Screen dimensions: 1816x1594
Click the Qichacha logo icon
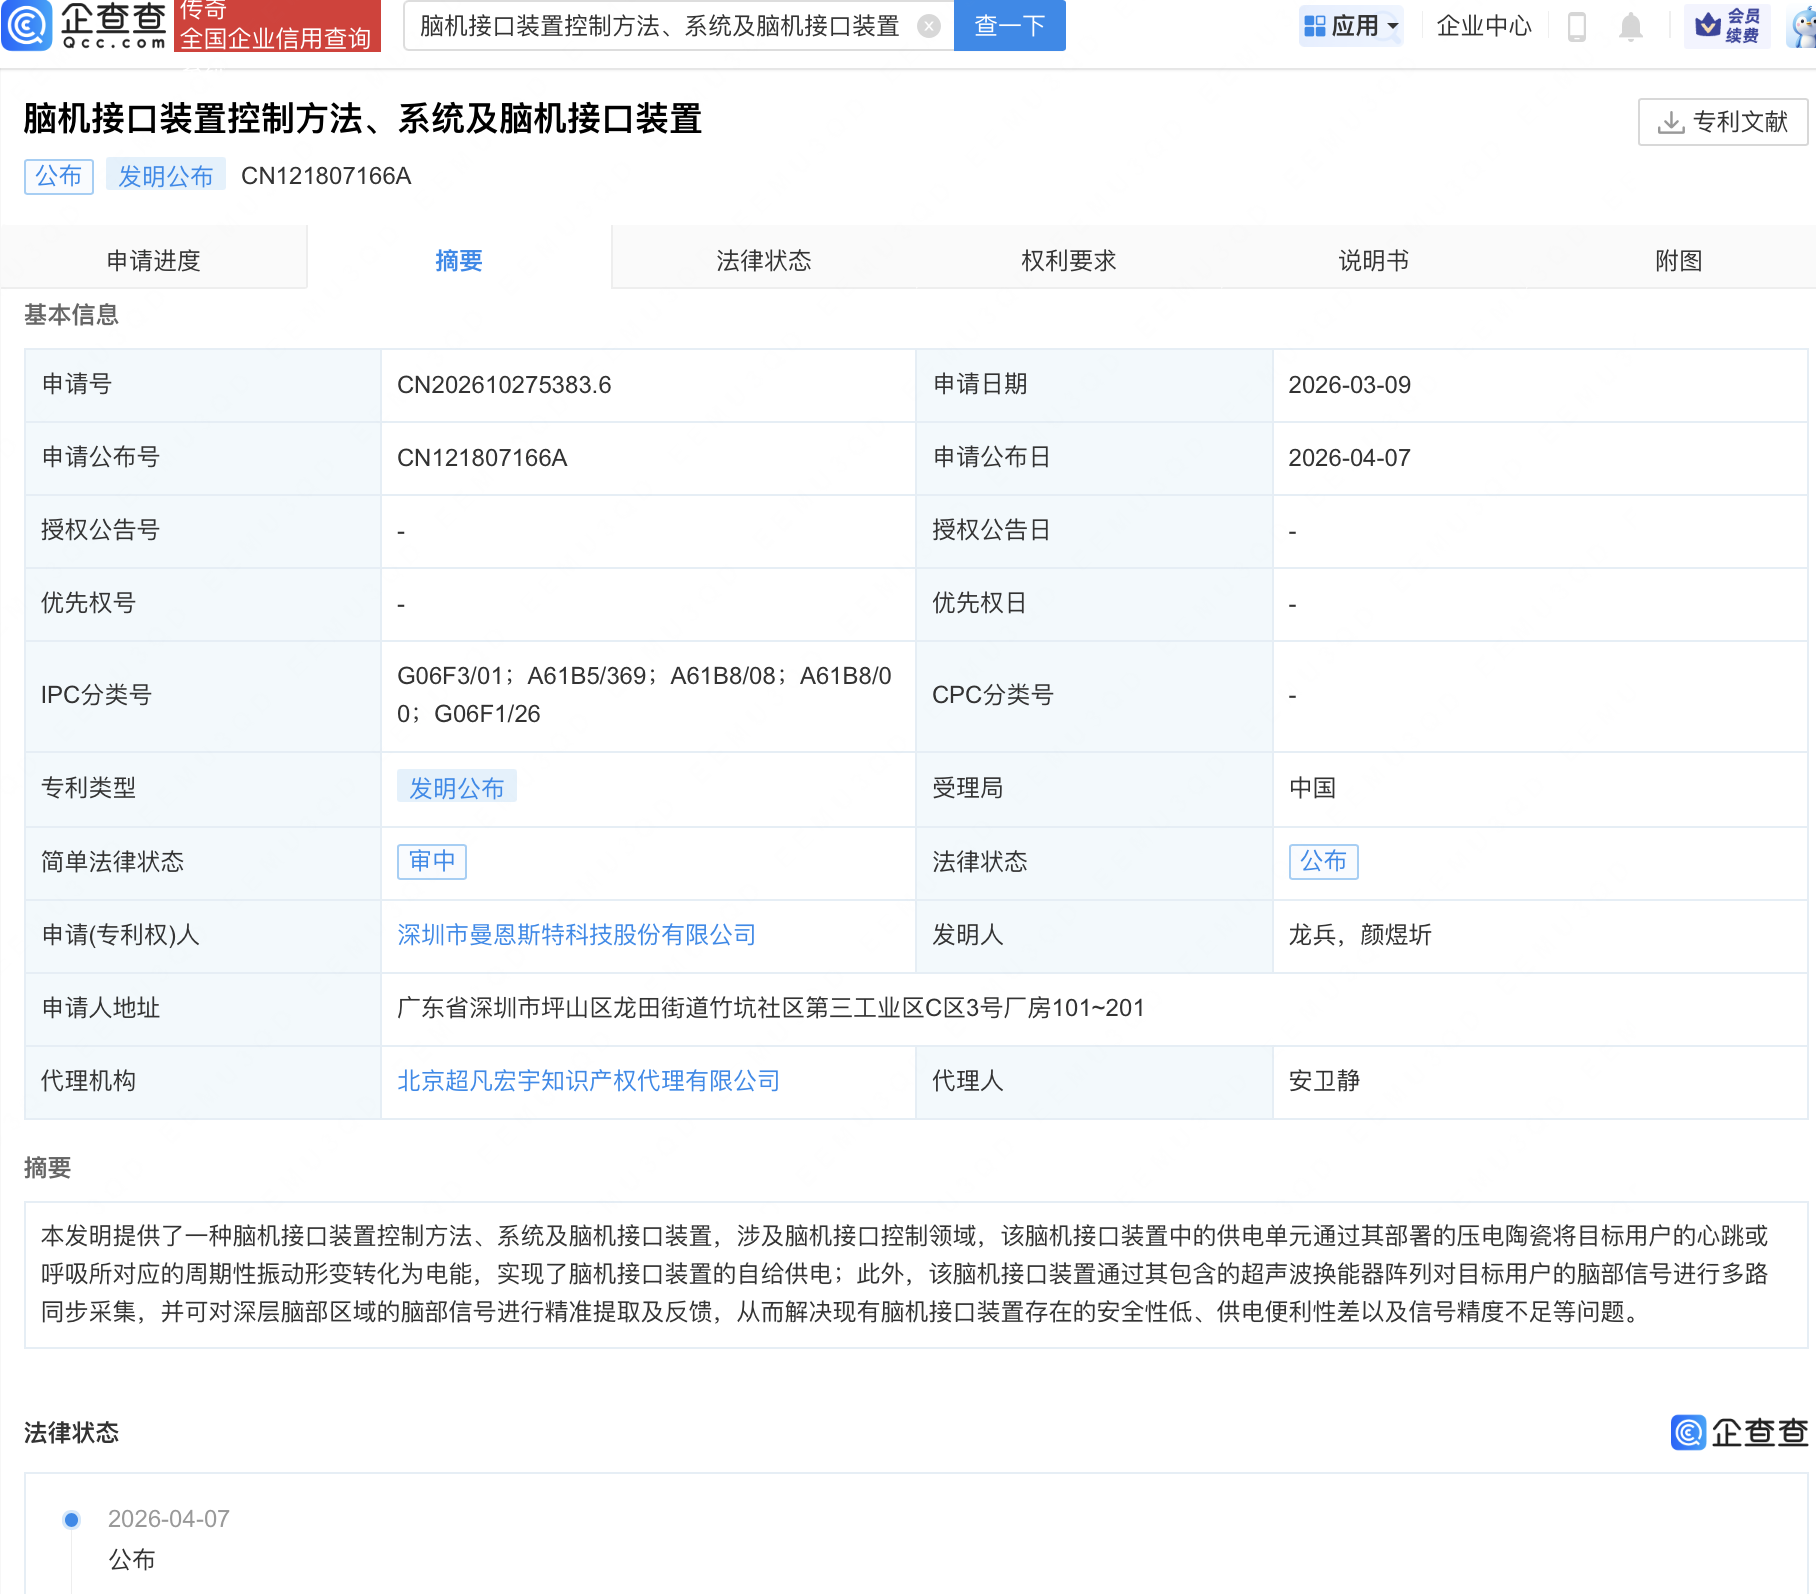tap(27, 26)
